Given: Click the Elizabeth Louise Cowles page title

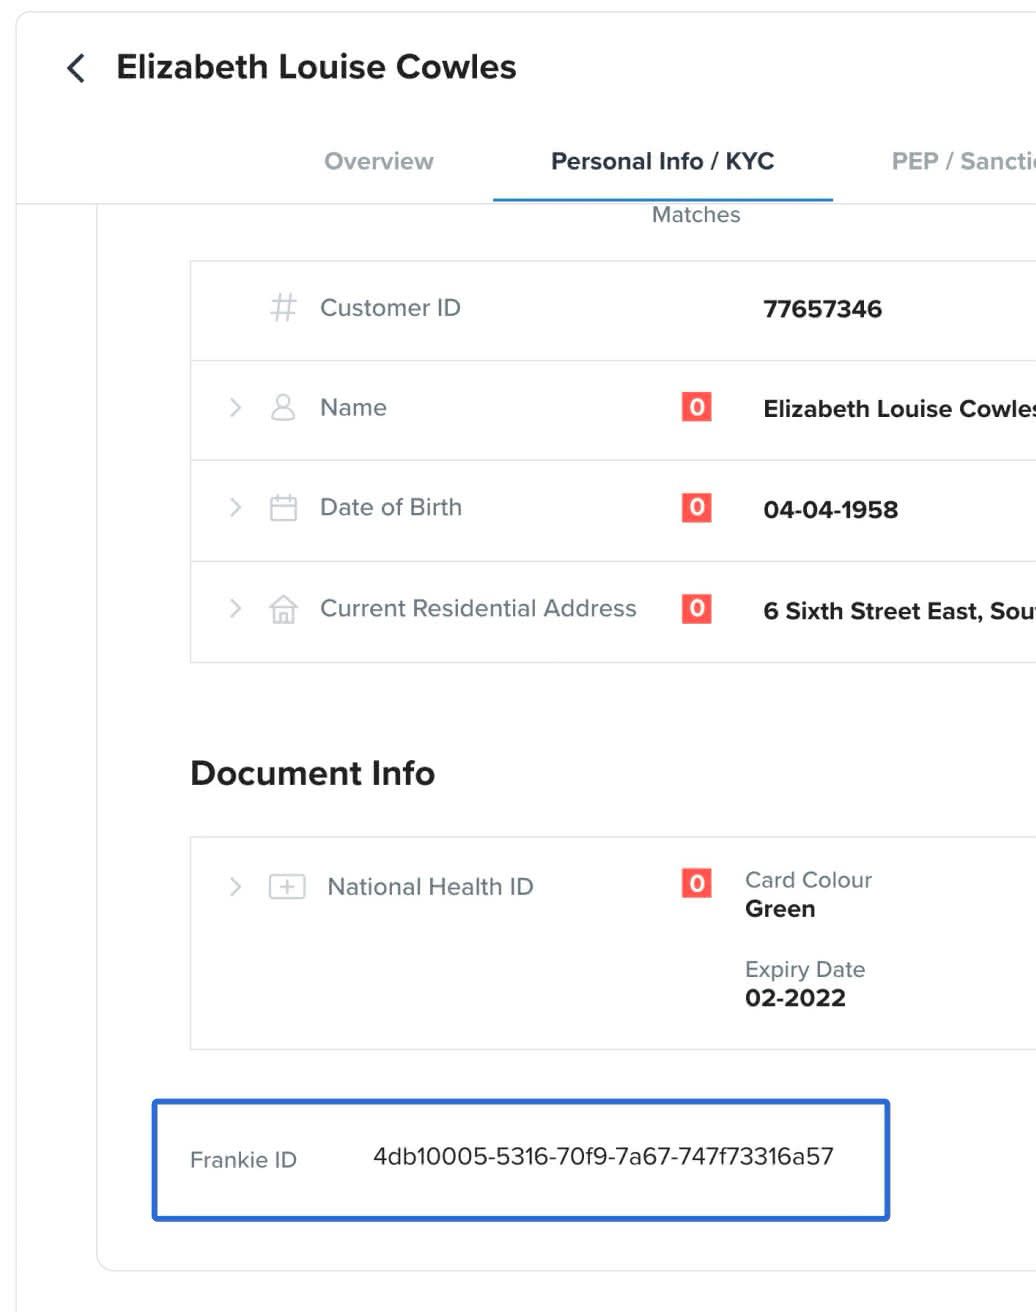Looking at the screenshot, I should (x=316, y=67).
